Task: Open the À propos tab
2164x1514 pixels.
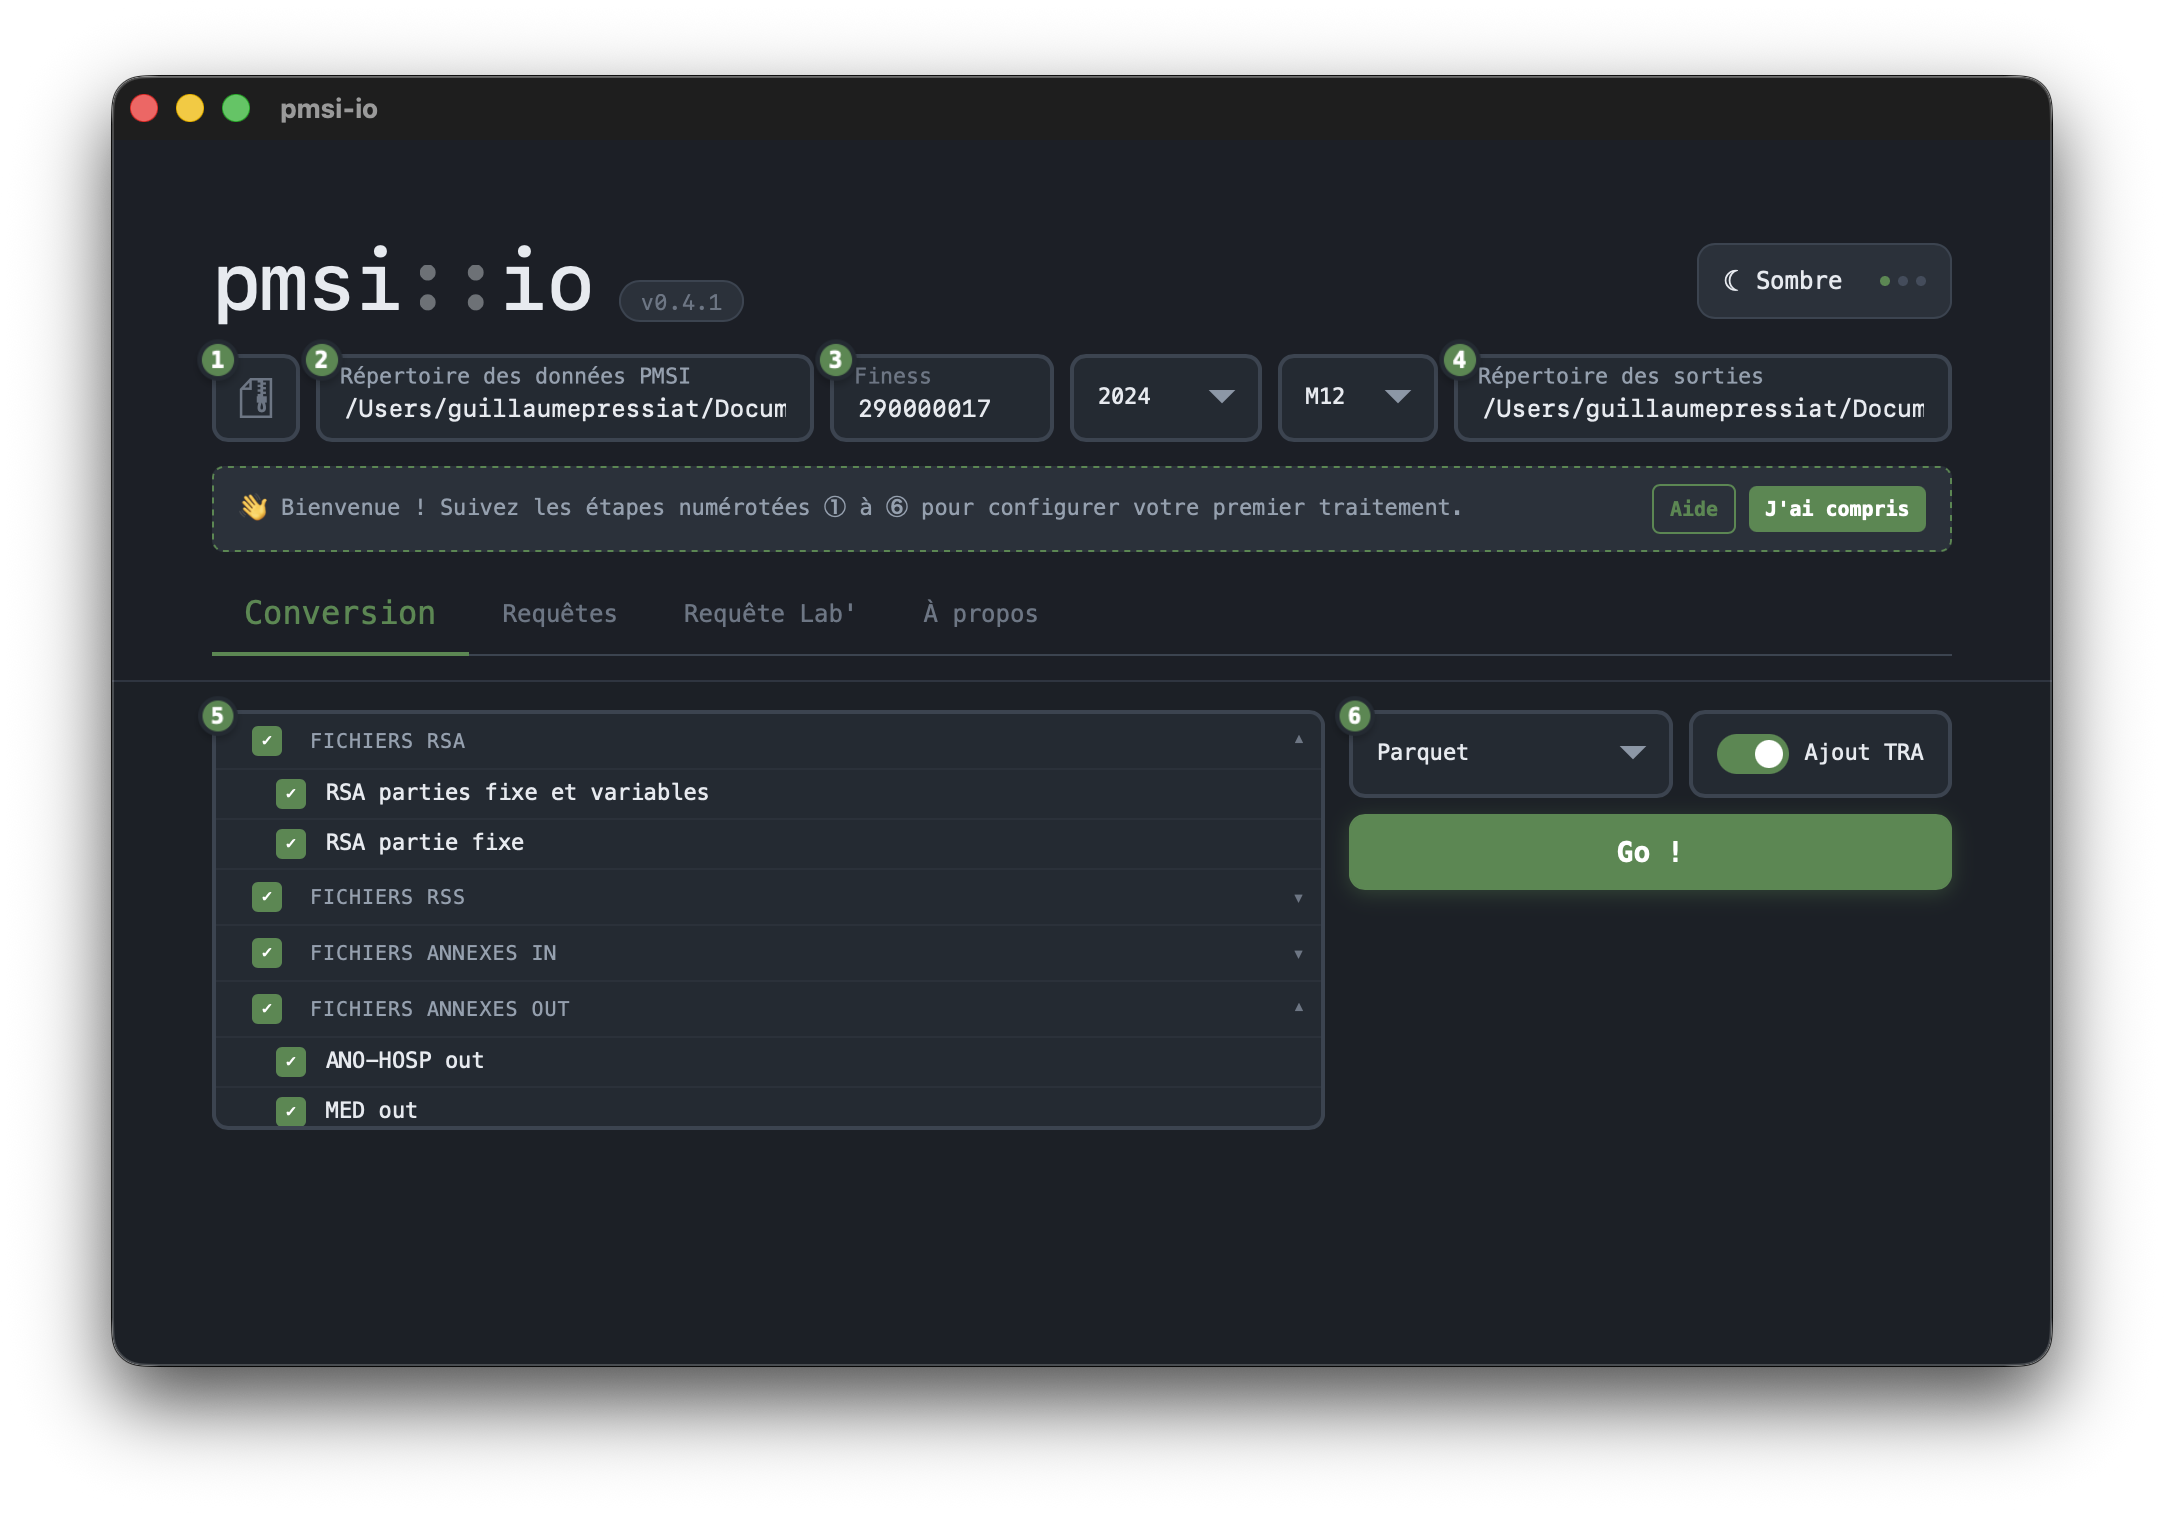Action: point(980,614)
